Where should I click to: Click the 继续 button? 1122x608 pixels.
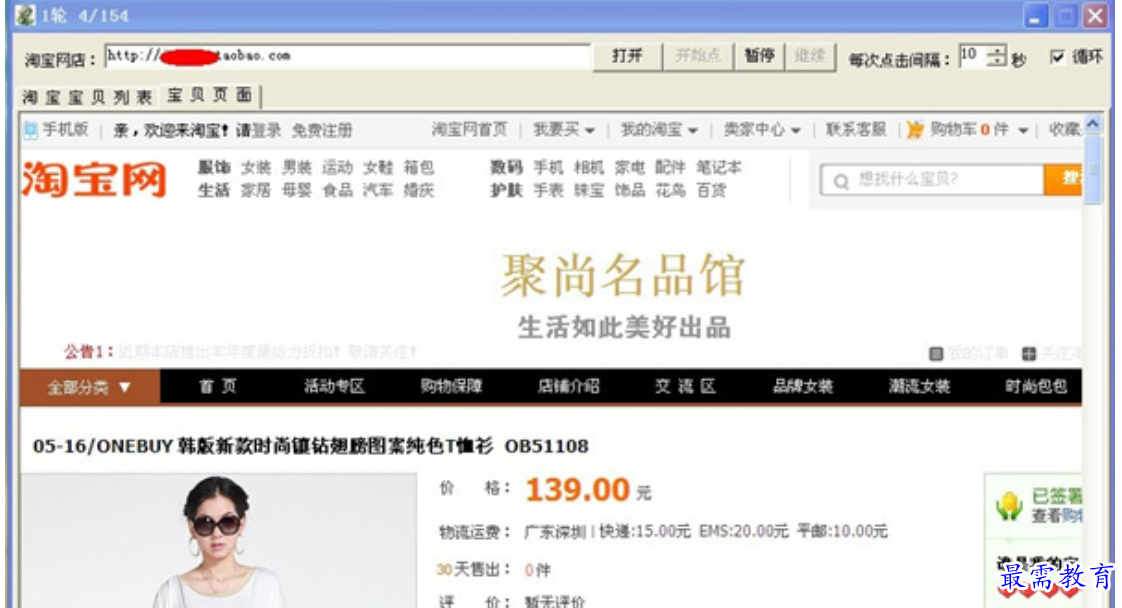(810, 56)
